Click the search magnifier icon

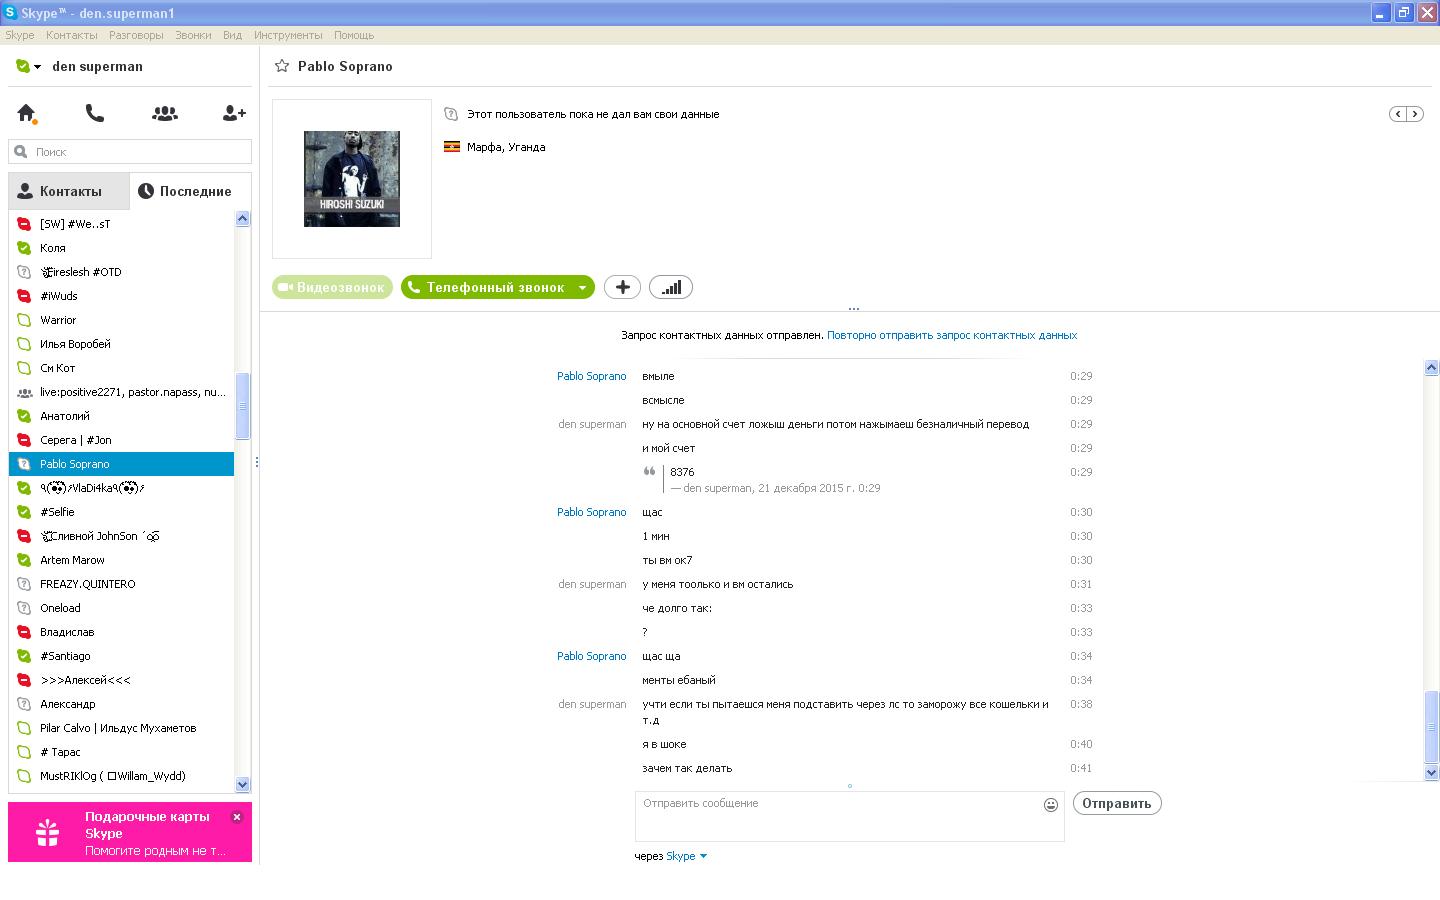point(21,152)
